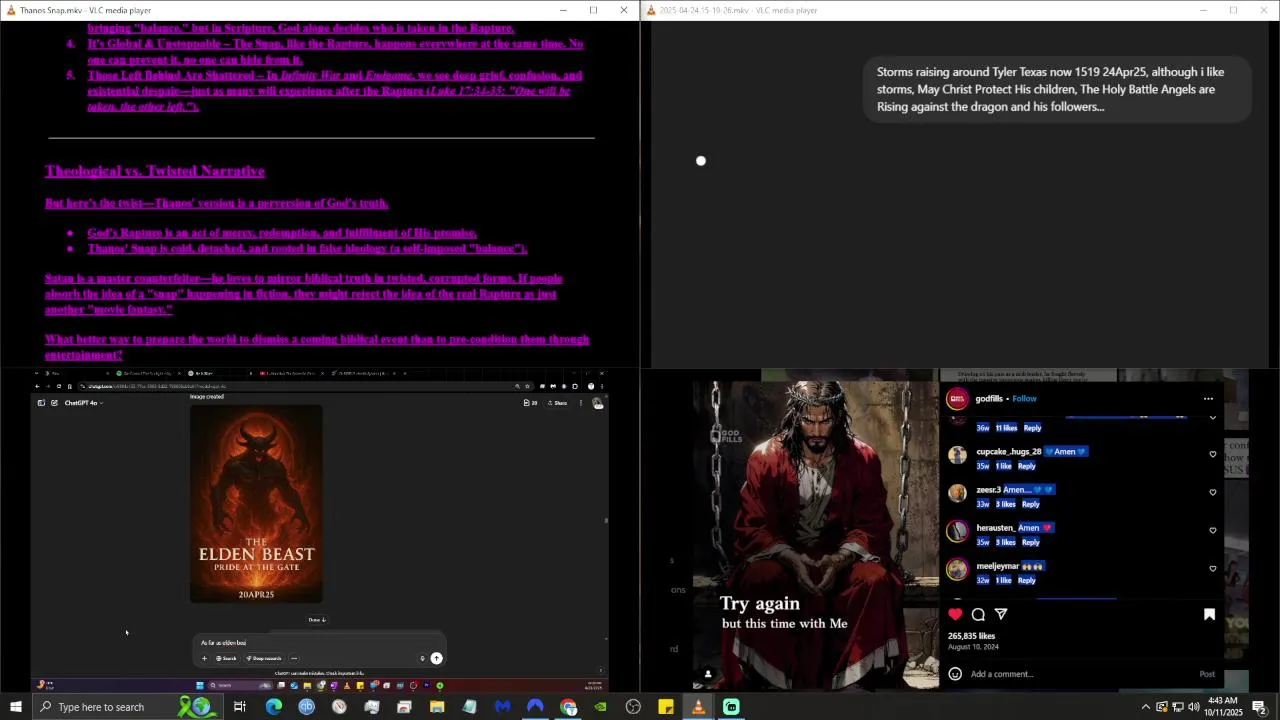Show hidden system tray icons
Image resolution: width=1280 pixels, height=720 pixels.
point(1145,707)
